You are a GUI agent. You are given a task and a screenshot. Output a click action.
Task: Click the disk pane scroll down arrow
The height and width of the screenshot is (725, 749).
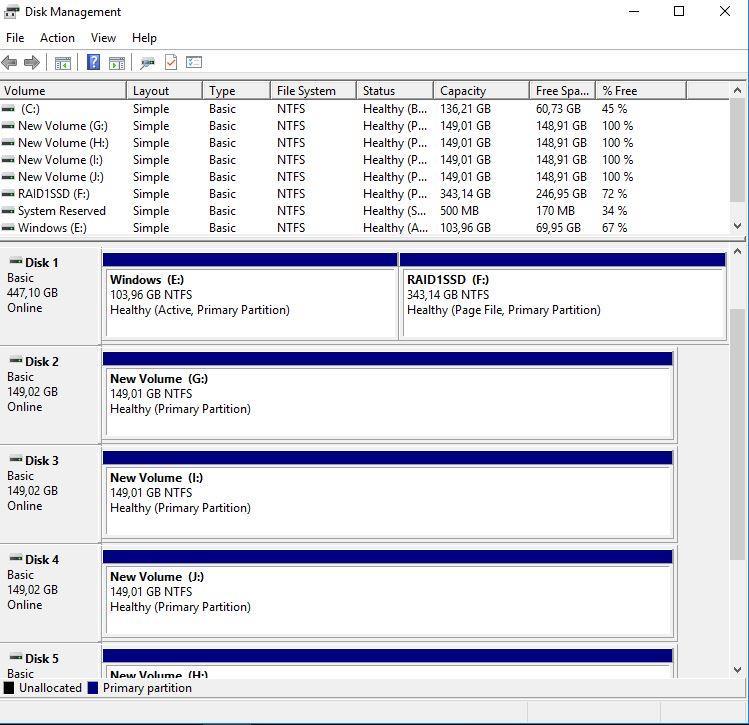pyautogui.click(x=737, y=670)
